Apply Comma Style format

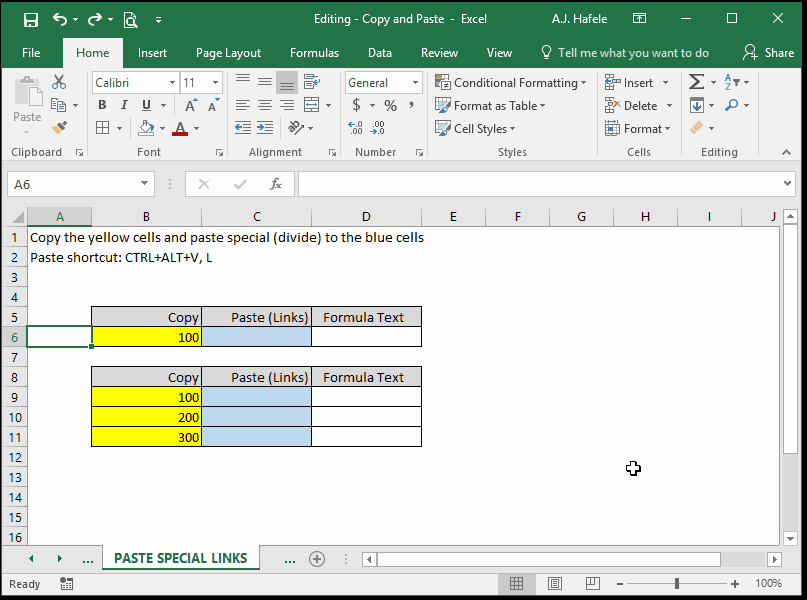[411, 105]
